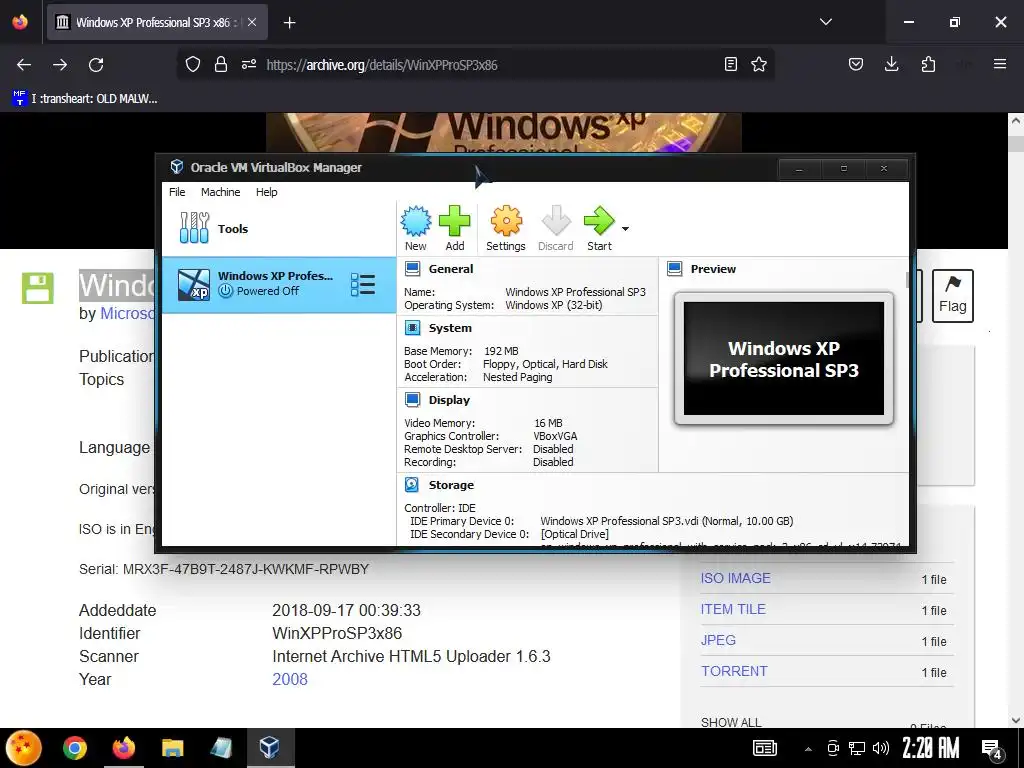Click the System section header
The width and height of the screenshot is (1024, 768).
pos(450,328)
